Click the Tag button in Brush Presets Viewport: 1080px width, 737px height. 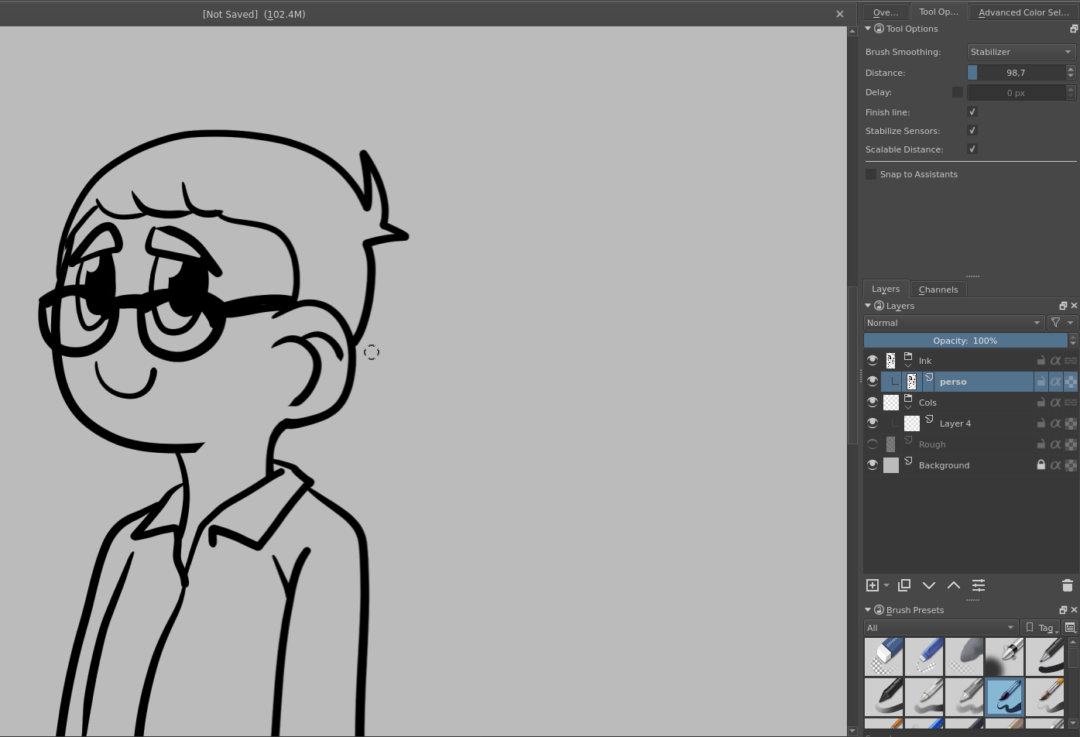tap(1042, 627)
